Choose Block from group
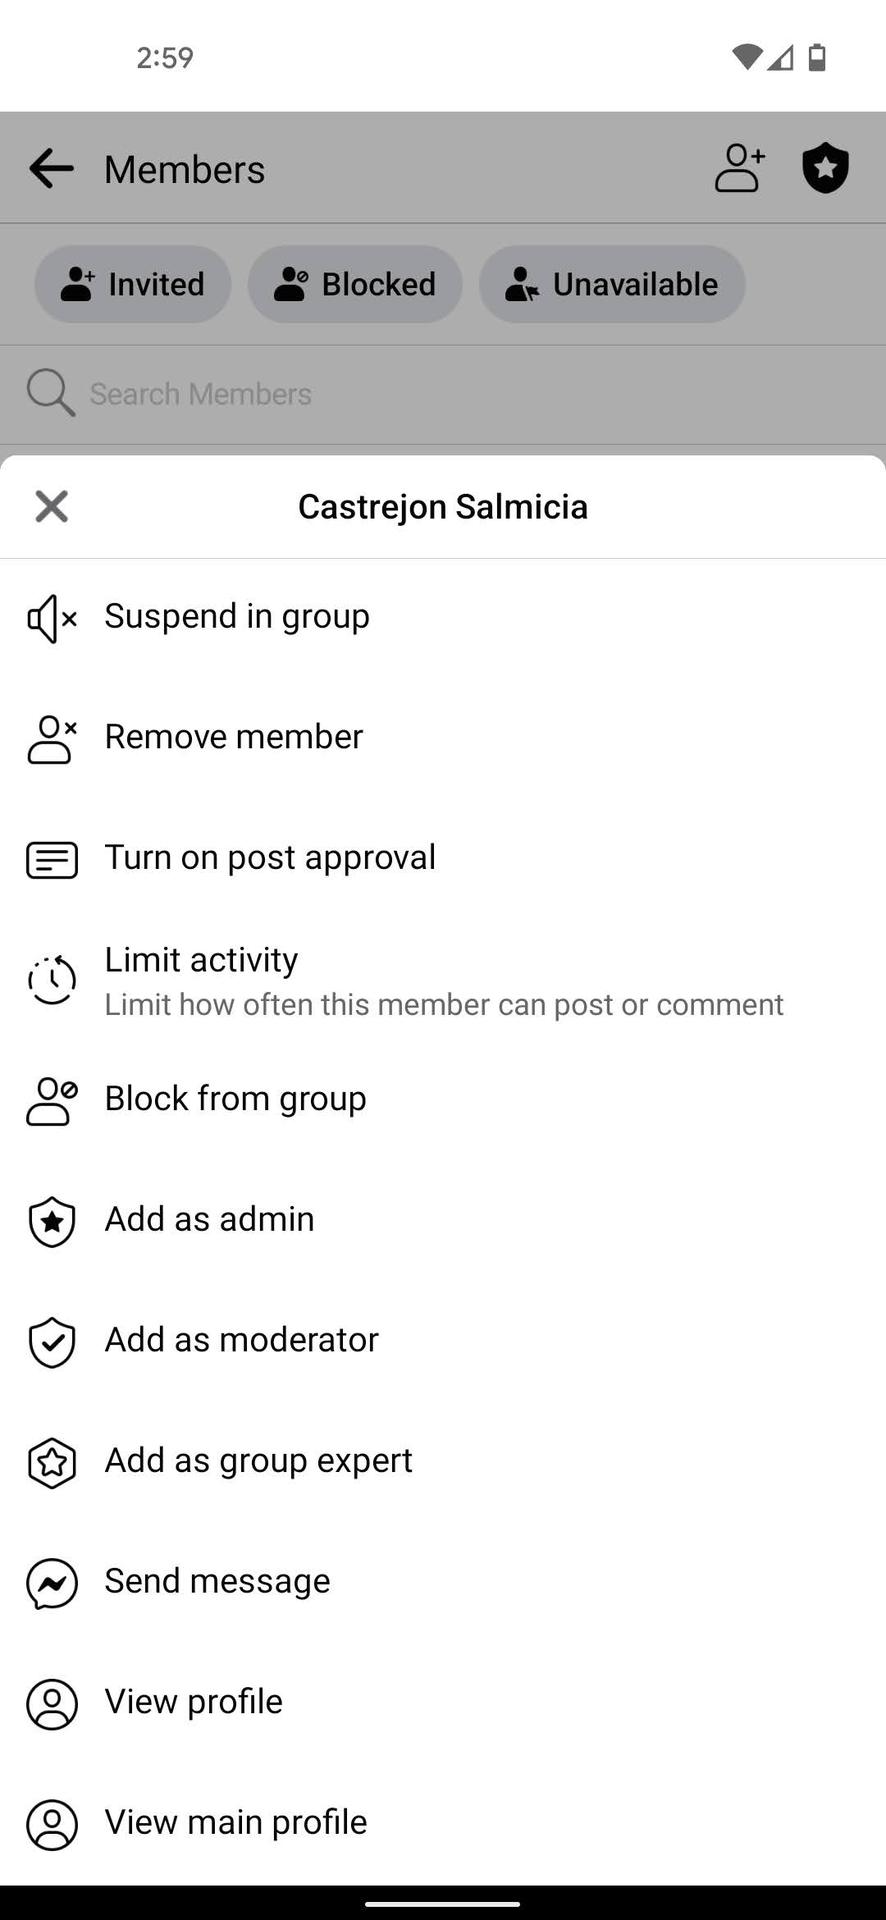This screenshot has height=1920, width=886. [236, 1099]
